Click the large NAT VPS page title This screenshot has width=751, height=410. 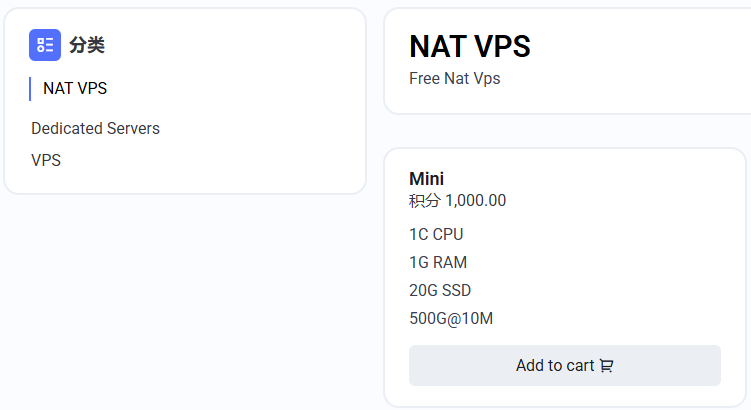[470, 46]
